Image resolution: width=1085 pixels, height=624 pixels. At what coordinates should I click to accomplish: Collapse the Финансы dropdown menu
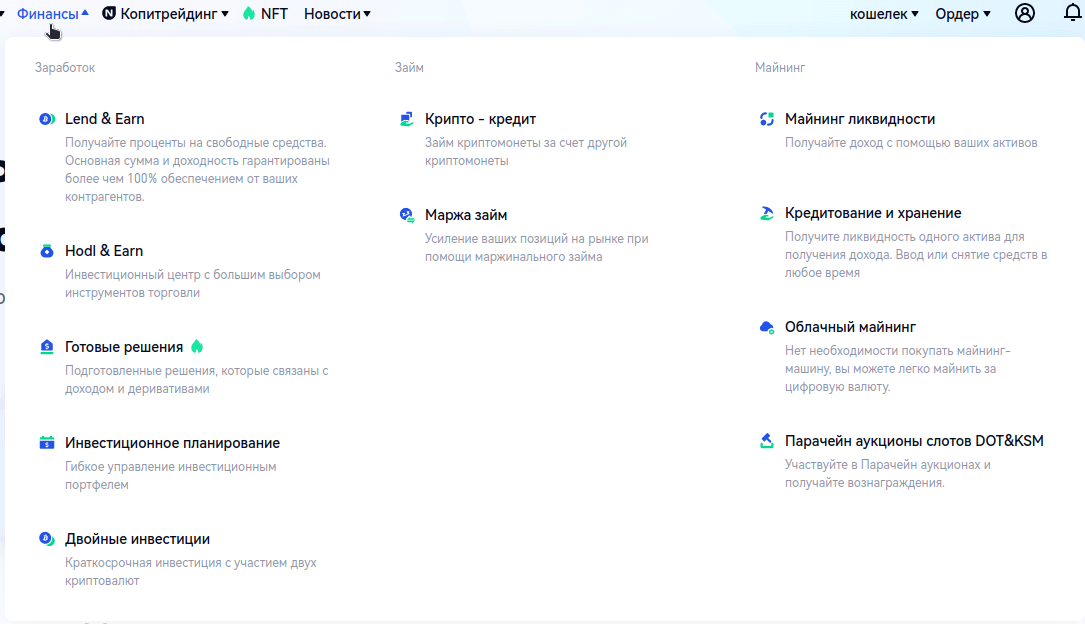click(52, 14)
